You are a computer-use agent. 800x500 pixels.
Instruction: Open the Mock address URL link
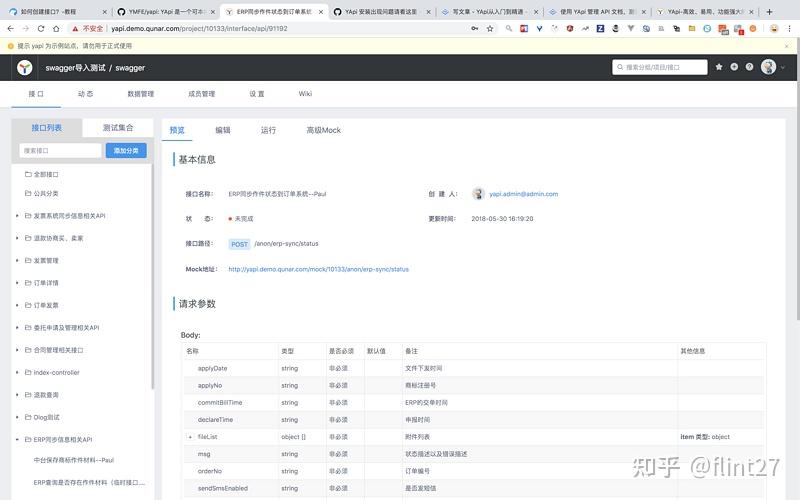point(318,269)
